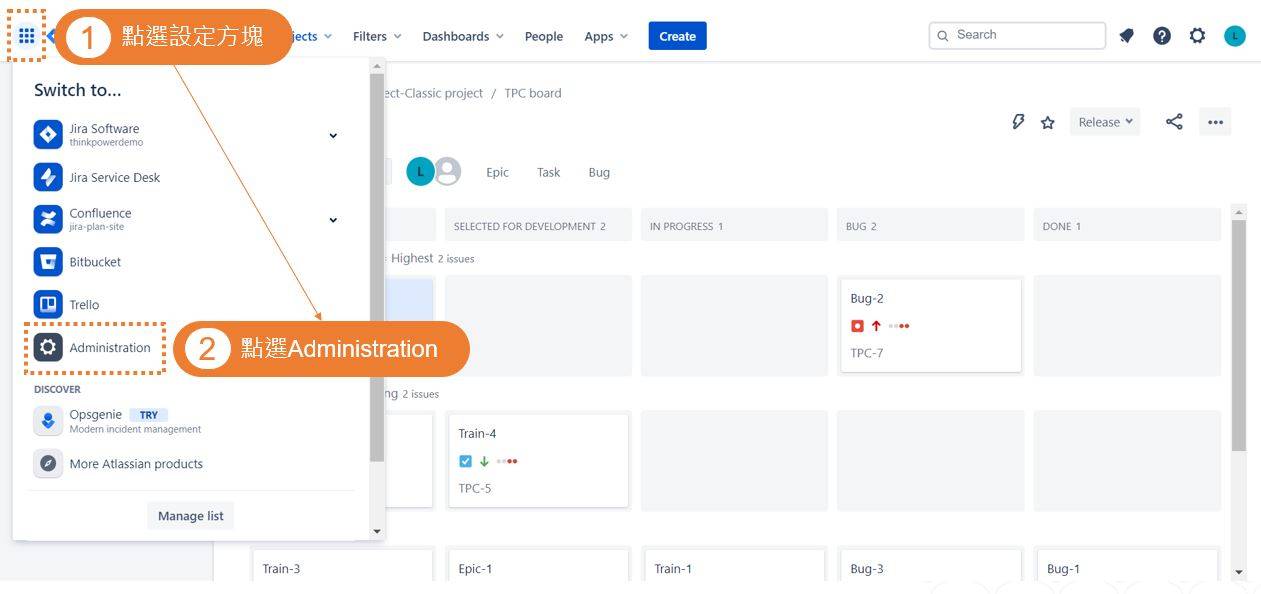Expand the Jira Software sites chevron
This screenshot has width=1261, height=594.
click(x=333, y=135)
